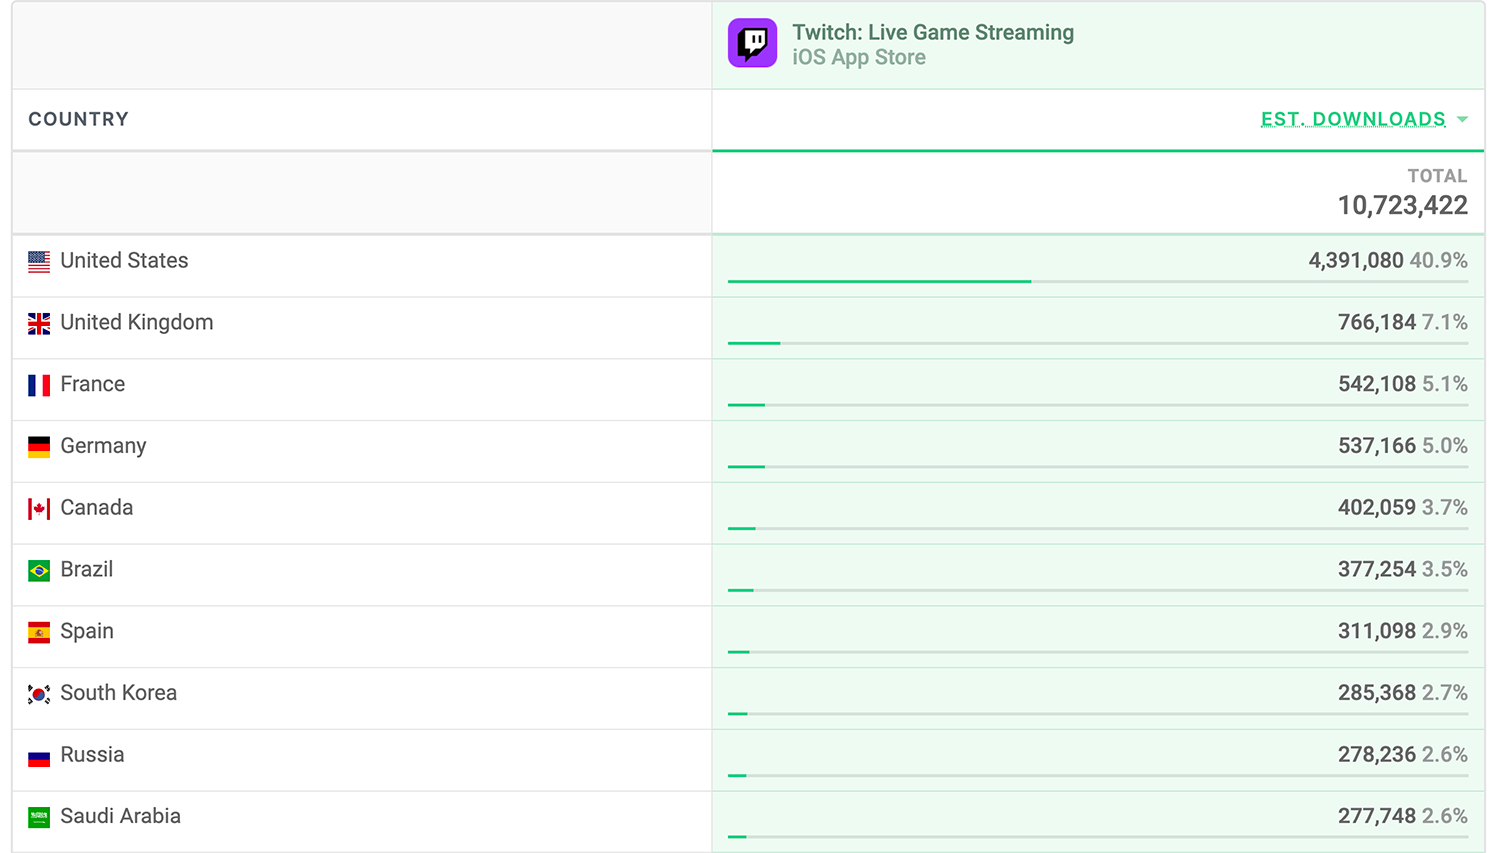The width and height of the screenshot is (1500, 853).
Task: Click the Saudi Arabia flag icon
Action: point(38,816)
